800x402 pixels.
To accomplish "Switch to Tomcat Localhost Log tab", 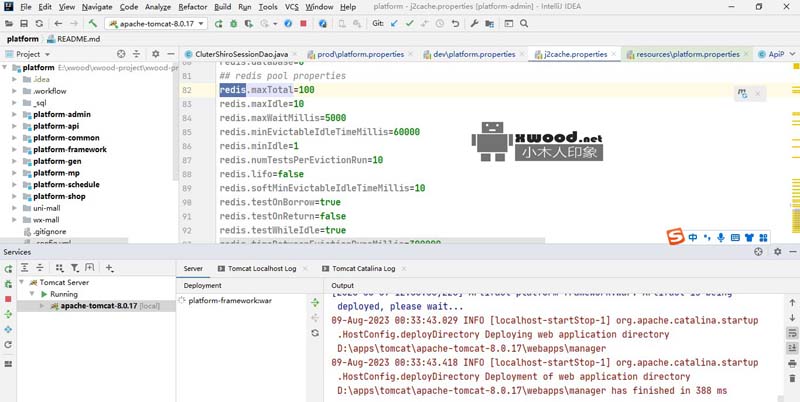I will tap(262, 268).
